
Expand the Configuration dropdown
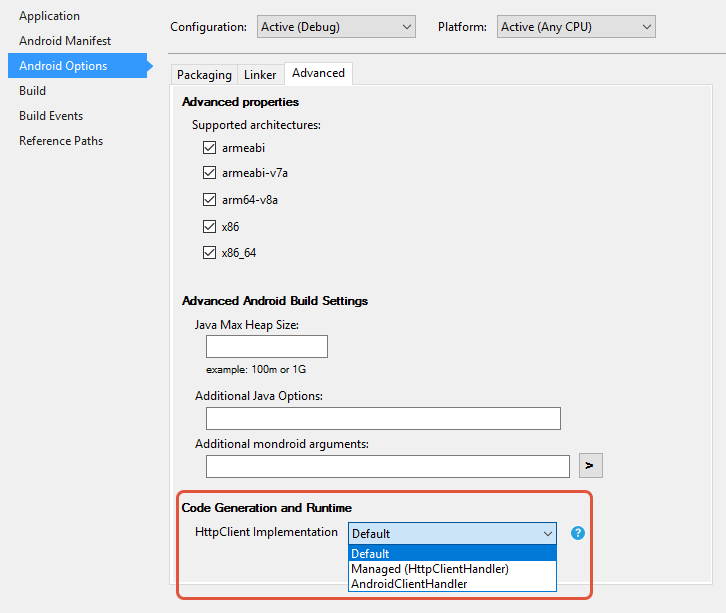click(x=336, y=27)
